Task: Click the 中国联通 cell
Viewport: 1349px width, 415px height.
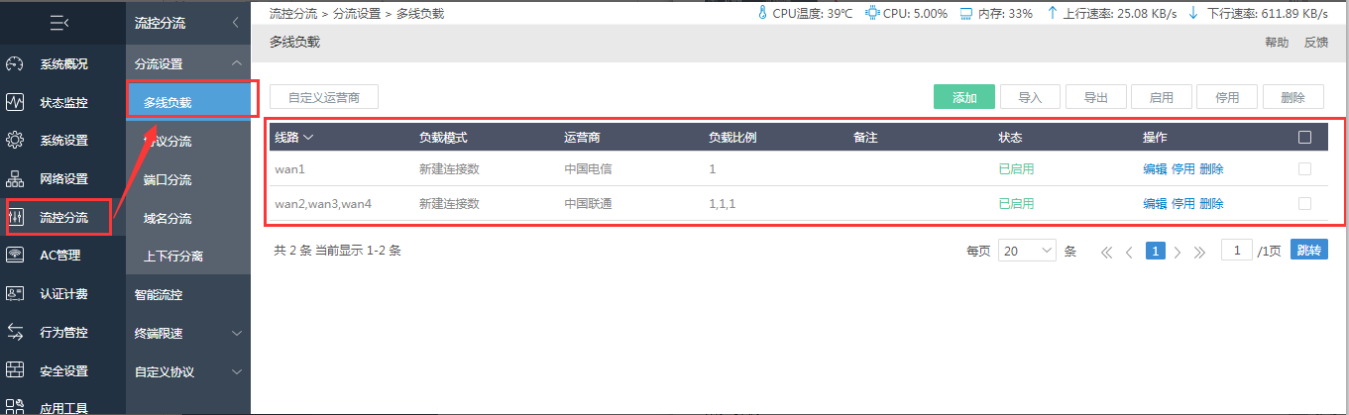Action: [x=588, y=203]
